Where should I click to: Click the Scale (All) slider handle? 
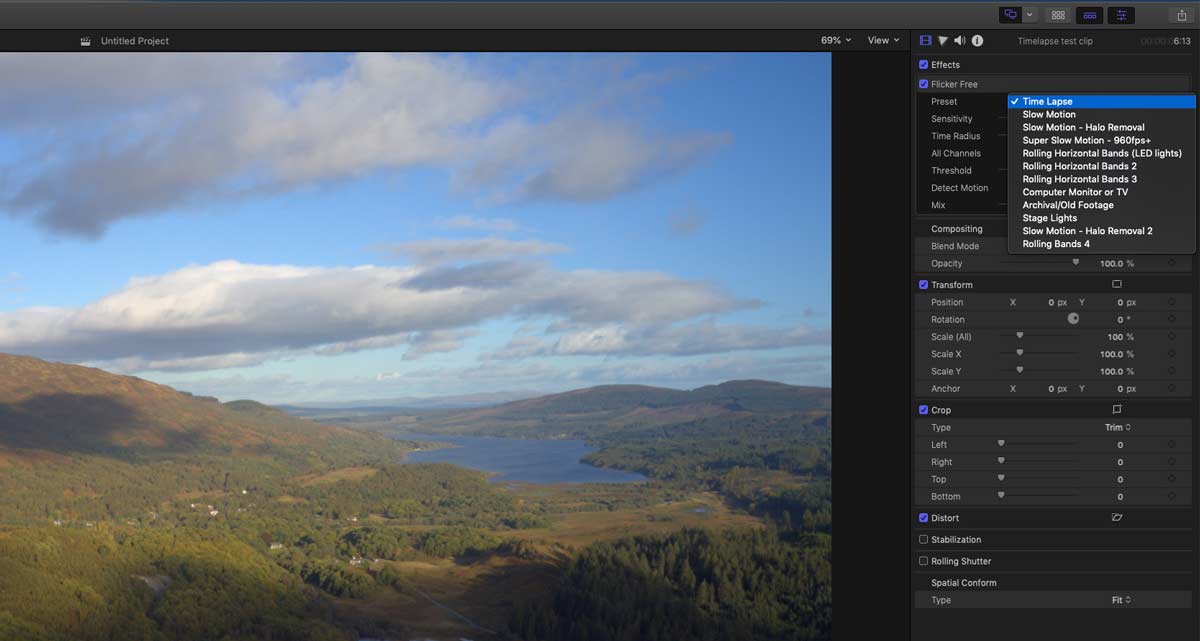click(1019, 336)
